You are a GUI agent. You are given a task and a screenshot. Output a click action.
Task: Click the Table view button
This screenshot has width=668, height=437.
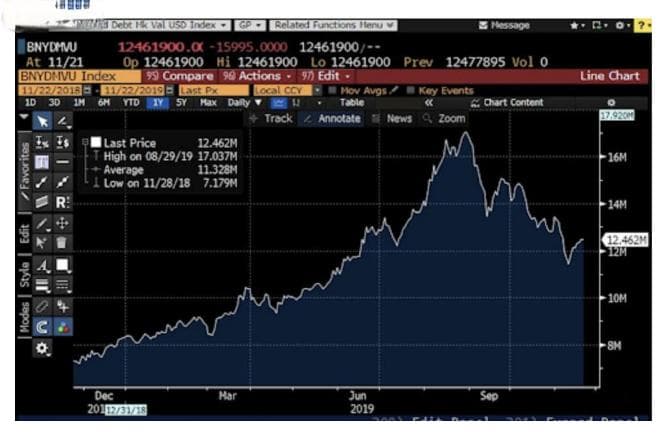pos(352,103)
